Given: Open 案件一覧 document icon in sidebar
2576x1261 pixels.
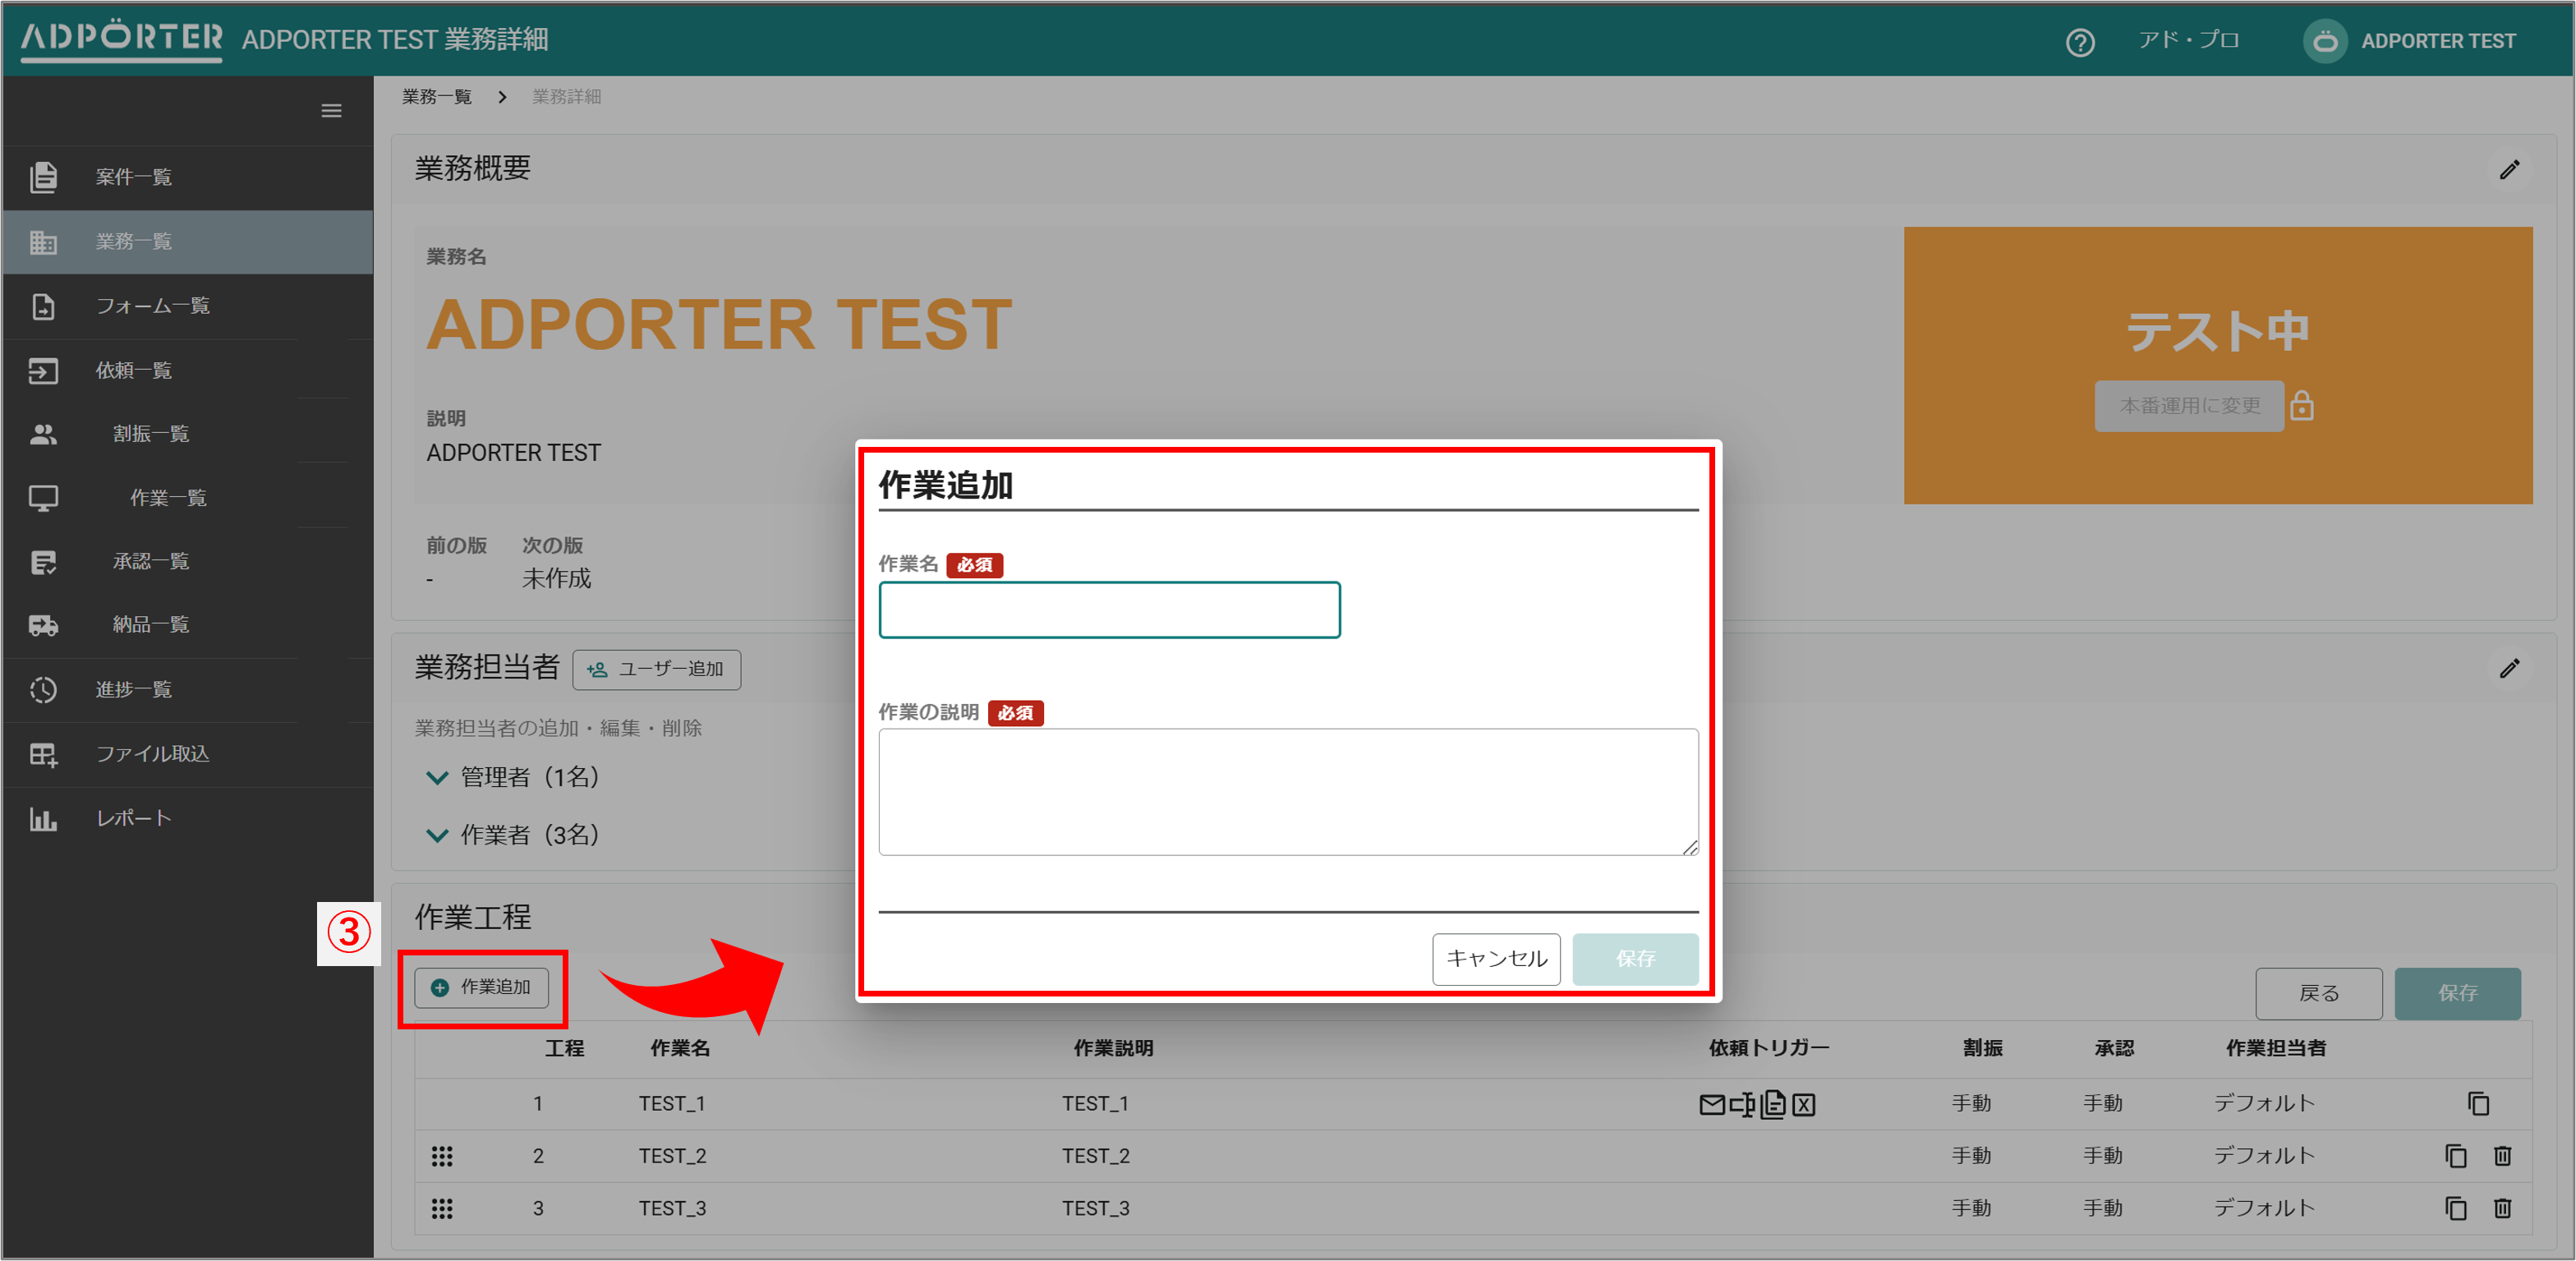Looking at the screenshot, I should 43,177.
